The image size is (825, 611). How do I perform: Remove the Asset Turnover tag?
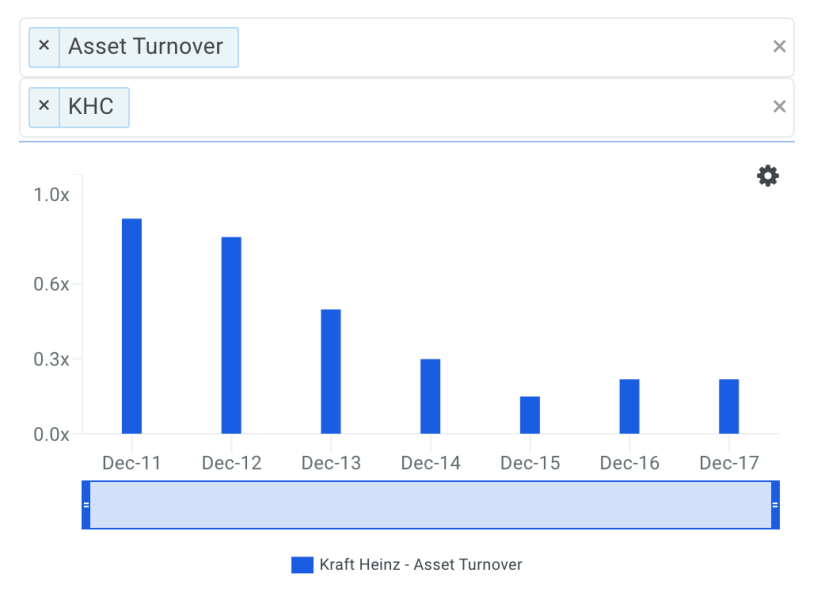click(44, 46)
